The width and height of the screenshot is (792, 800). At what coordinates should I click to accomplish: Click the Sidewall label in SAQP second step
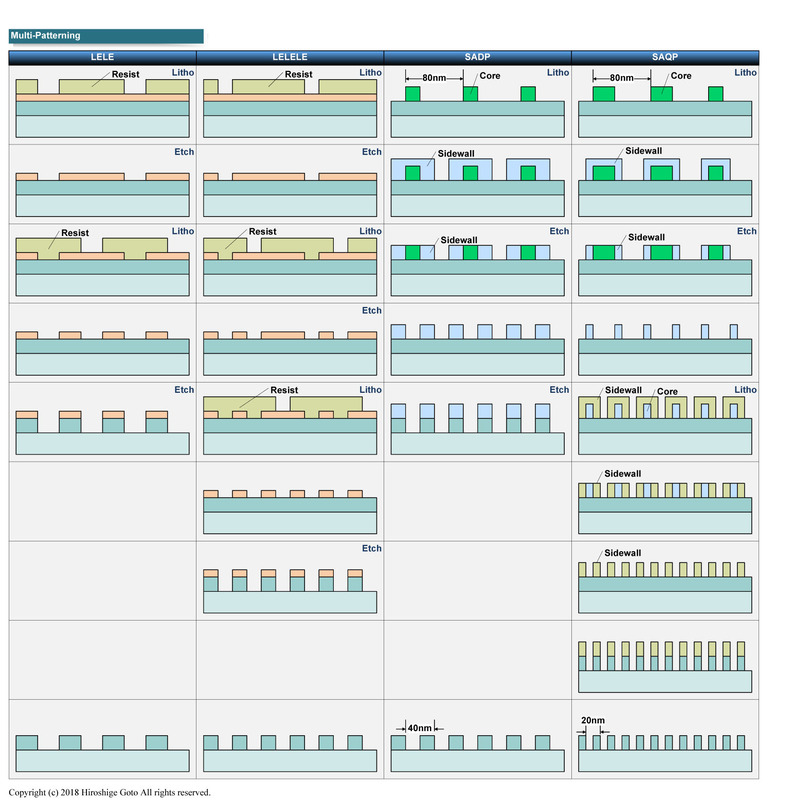point(644,151)
